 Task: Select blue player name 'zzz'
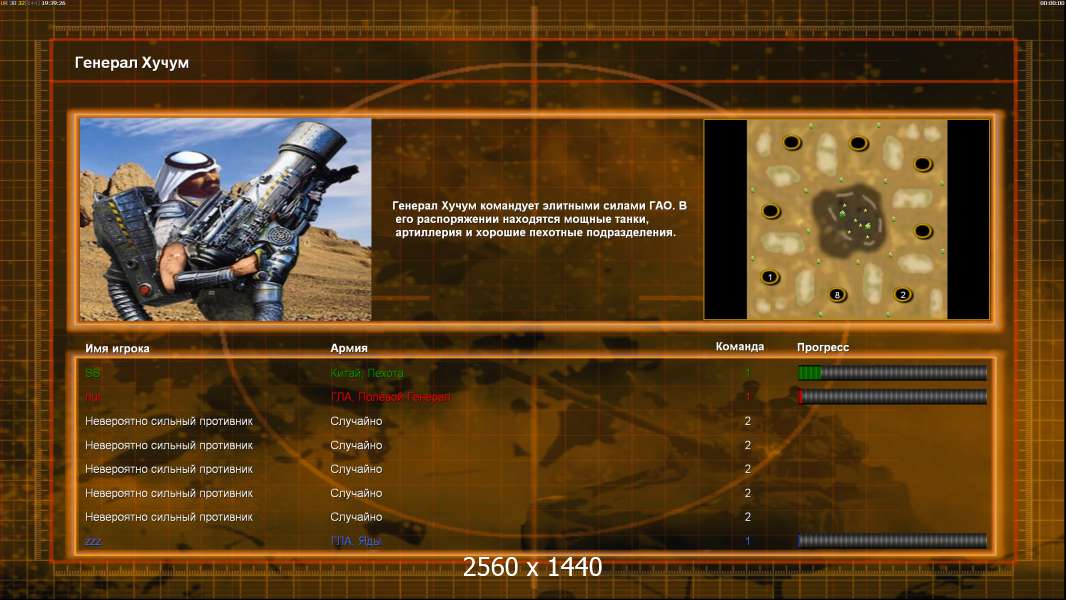93,541
